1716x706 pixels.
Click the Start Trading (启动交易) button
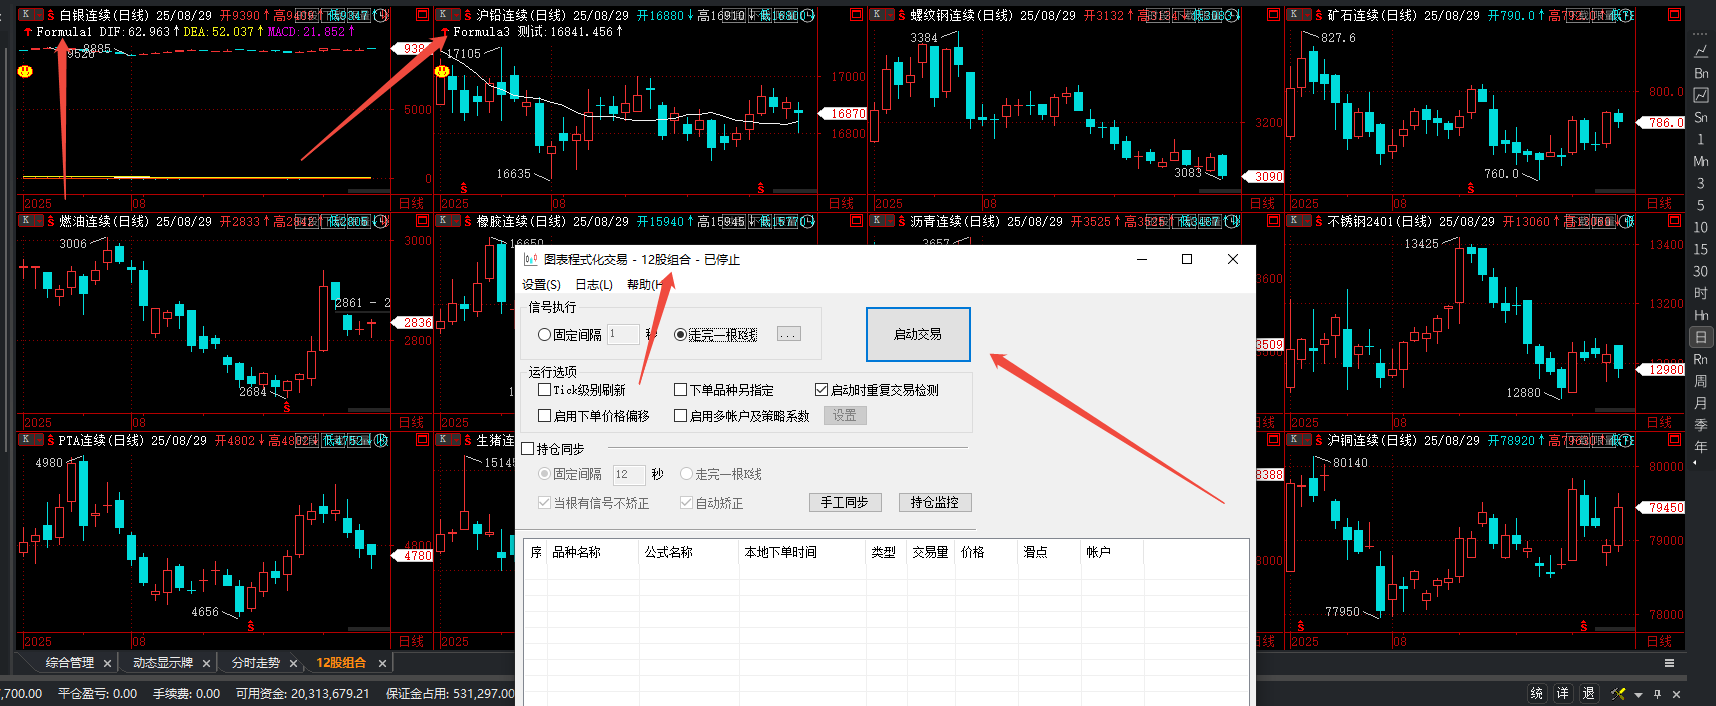918,334
